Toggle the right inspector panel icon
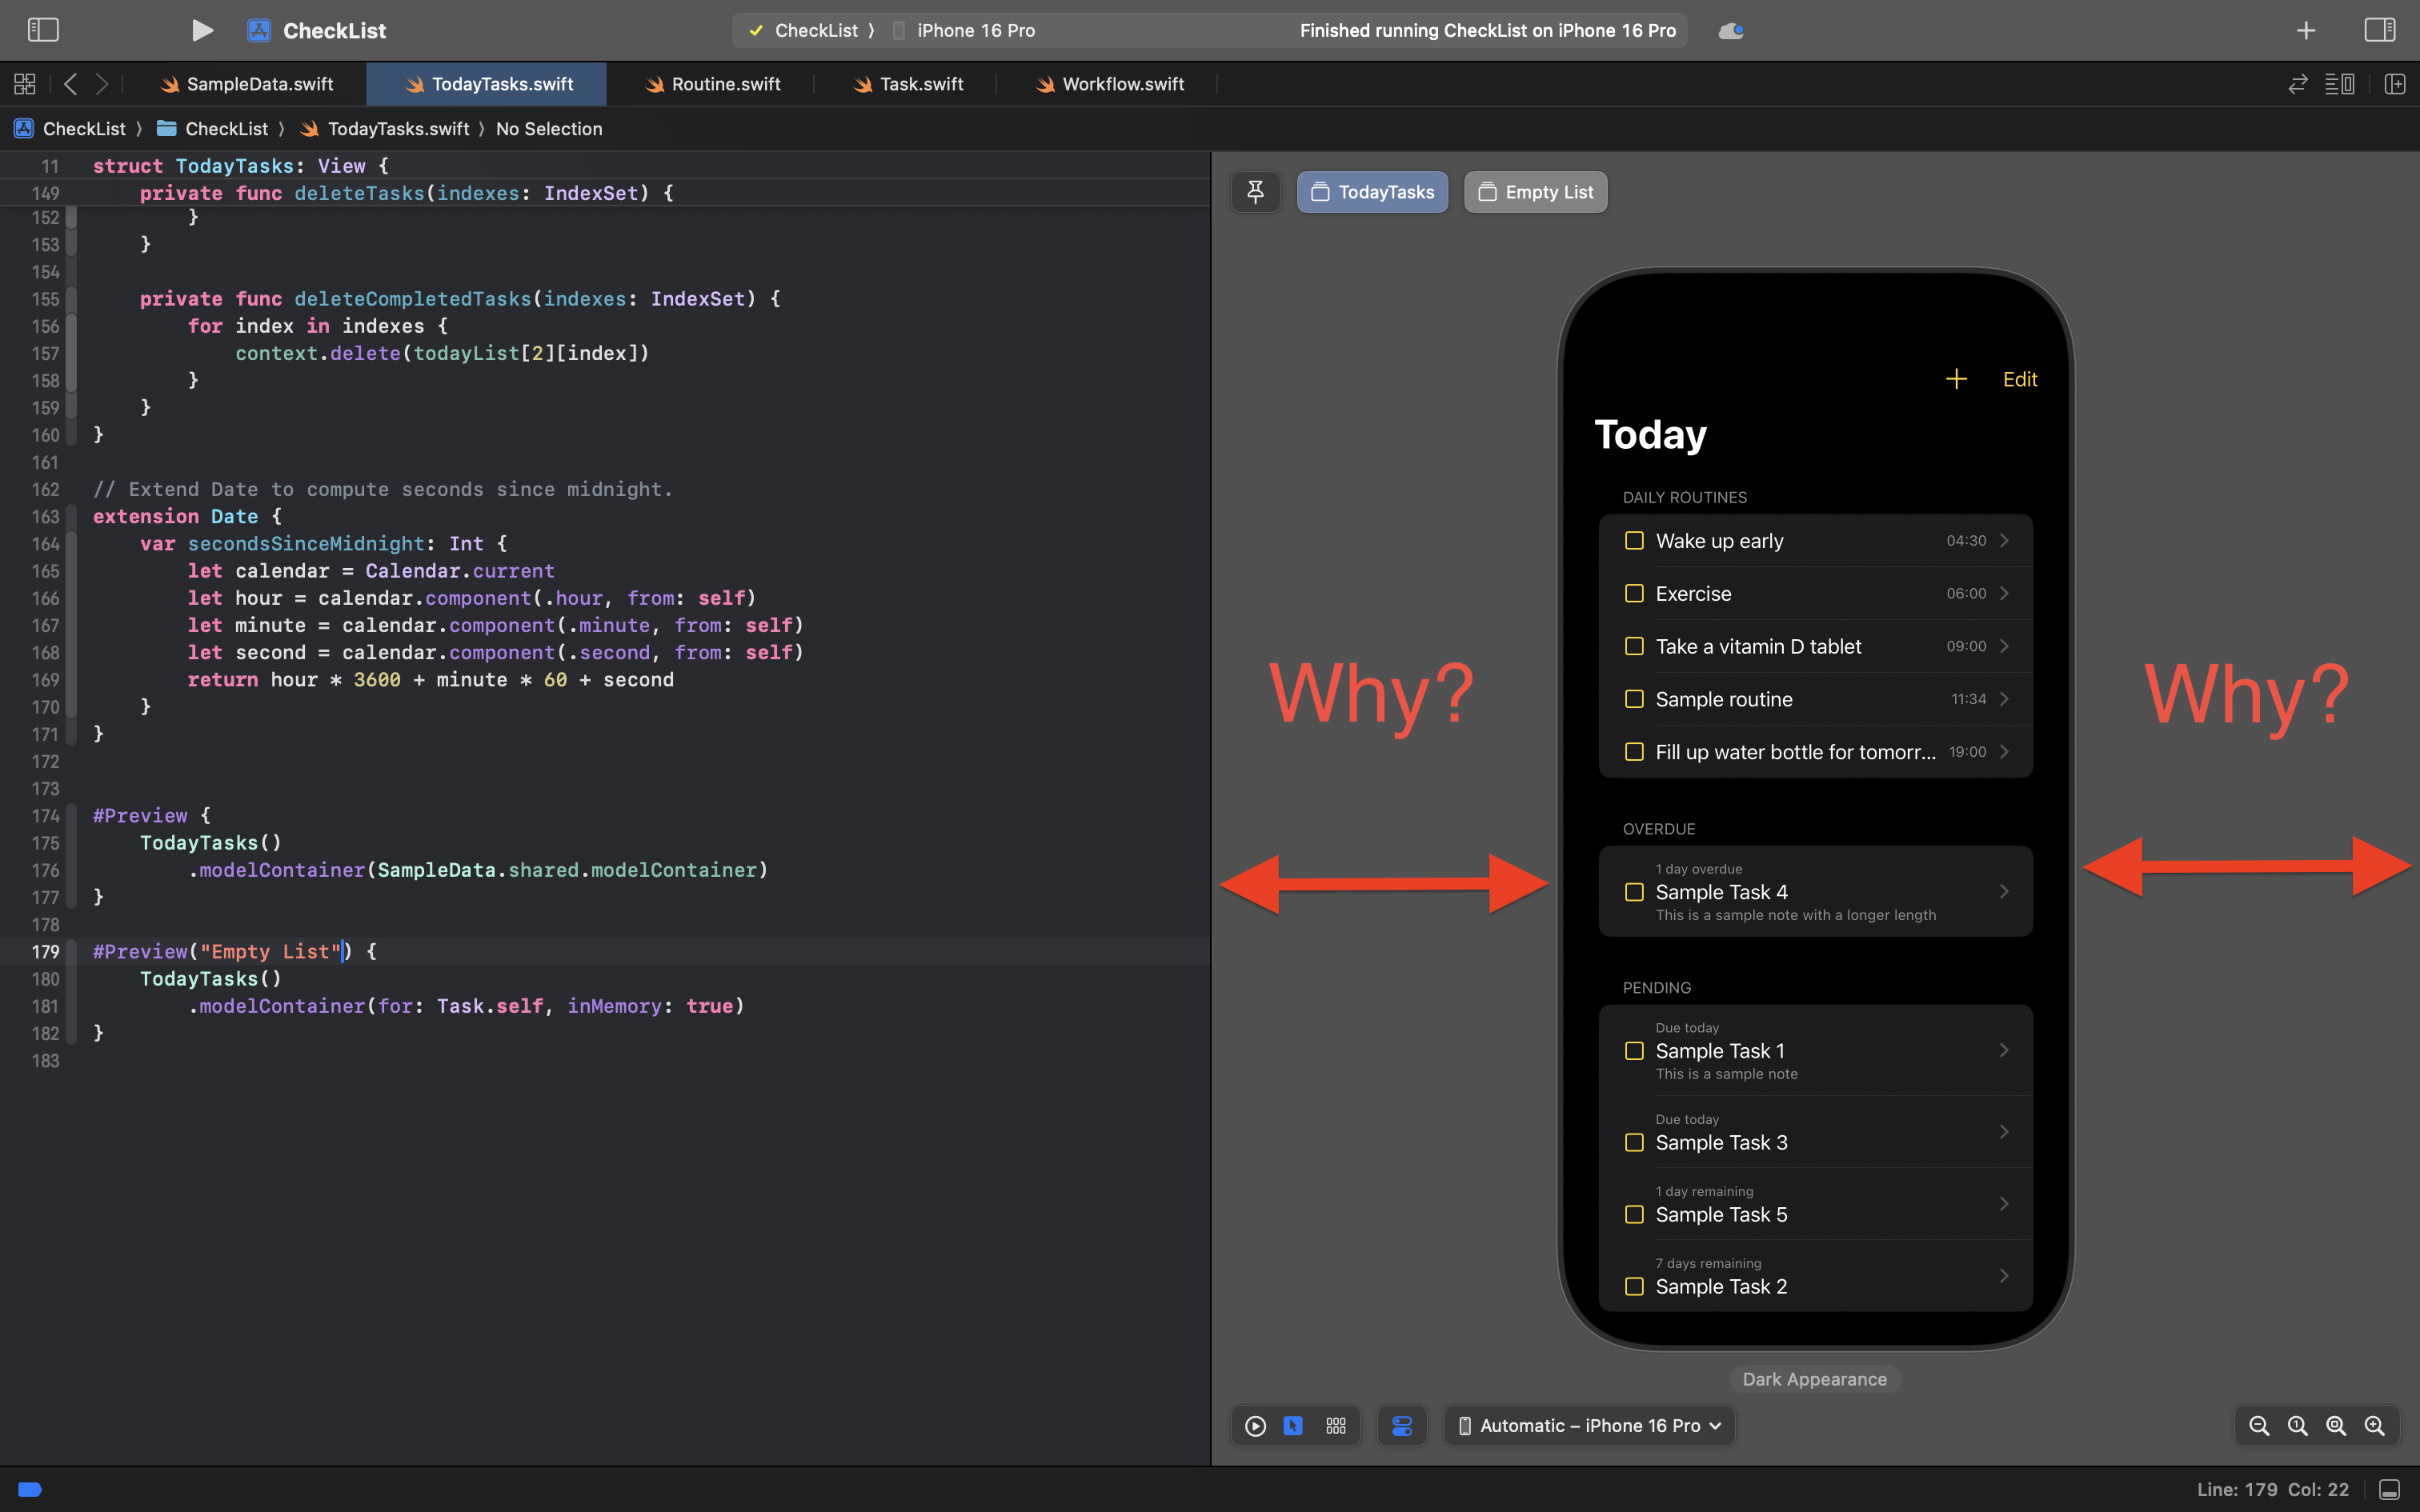The image size is (2420, 1512). pos(2379,30)
